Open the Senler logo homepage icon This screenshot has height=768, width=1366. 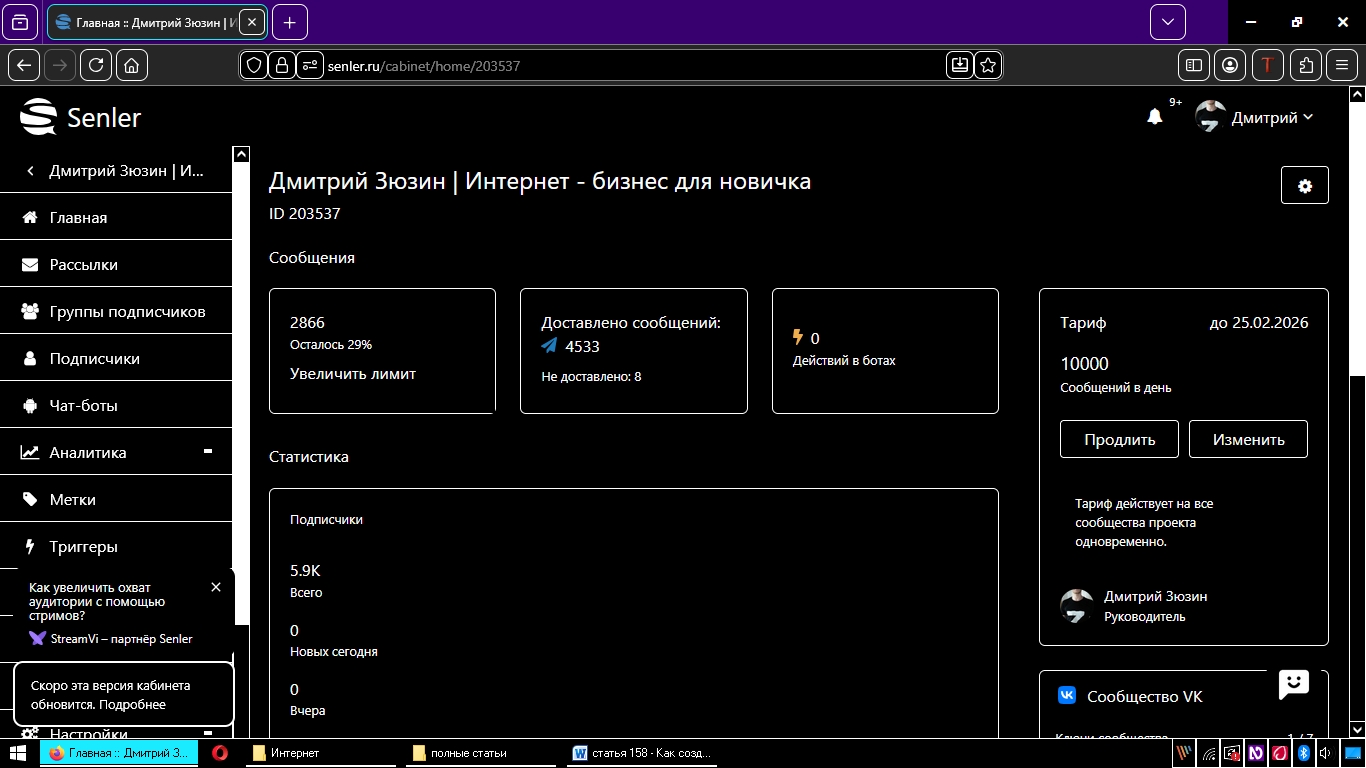click(37, 117)
